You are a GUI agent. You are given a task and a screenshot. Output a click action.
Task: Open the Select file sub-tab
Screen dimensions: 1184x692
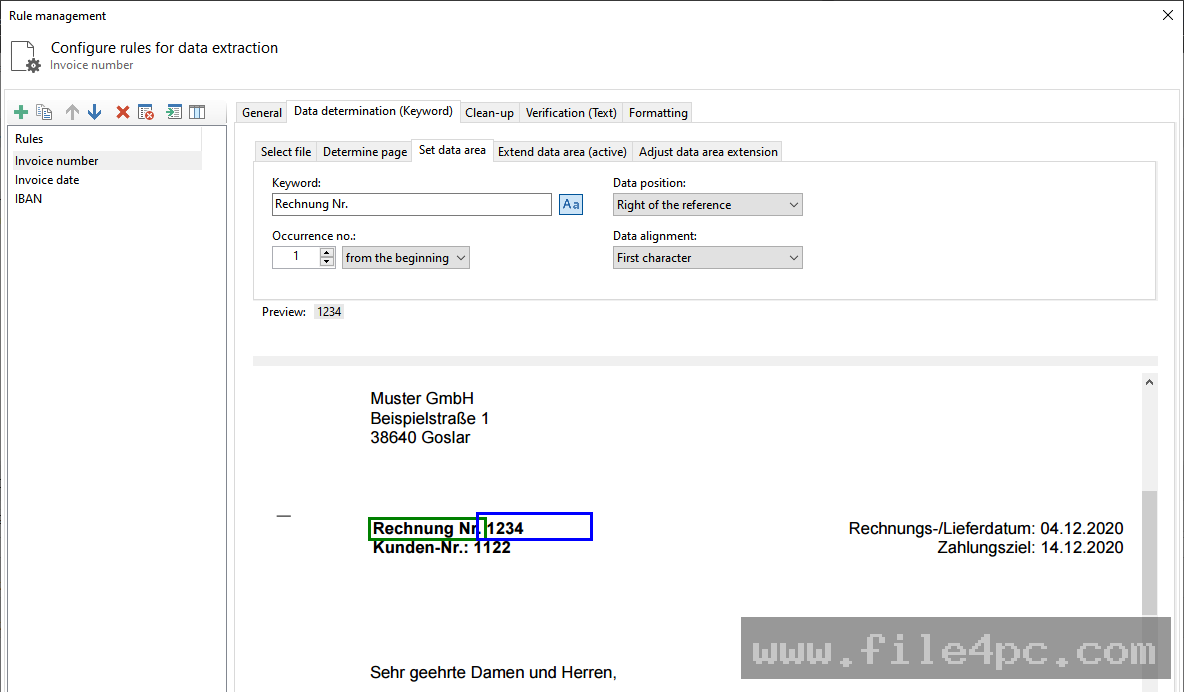[285, 152]
